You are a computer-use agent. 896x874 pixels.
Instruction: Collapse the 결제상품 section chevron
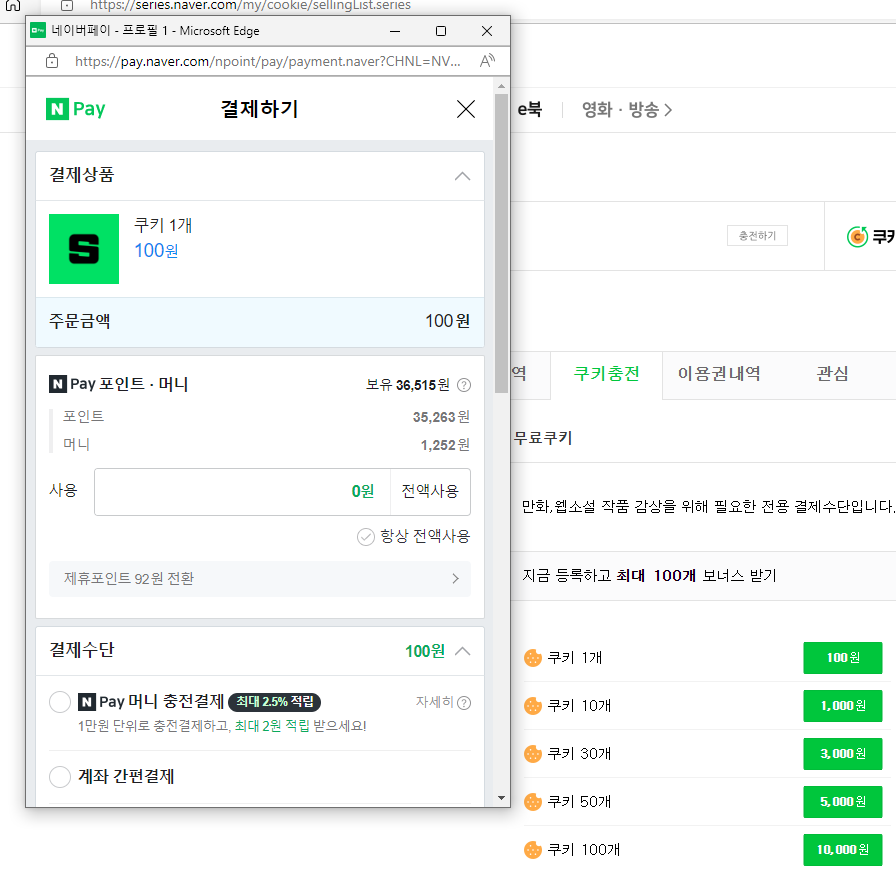[x=462, y=176]
